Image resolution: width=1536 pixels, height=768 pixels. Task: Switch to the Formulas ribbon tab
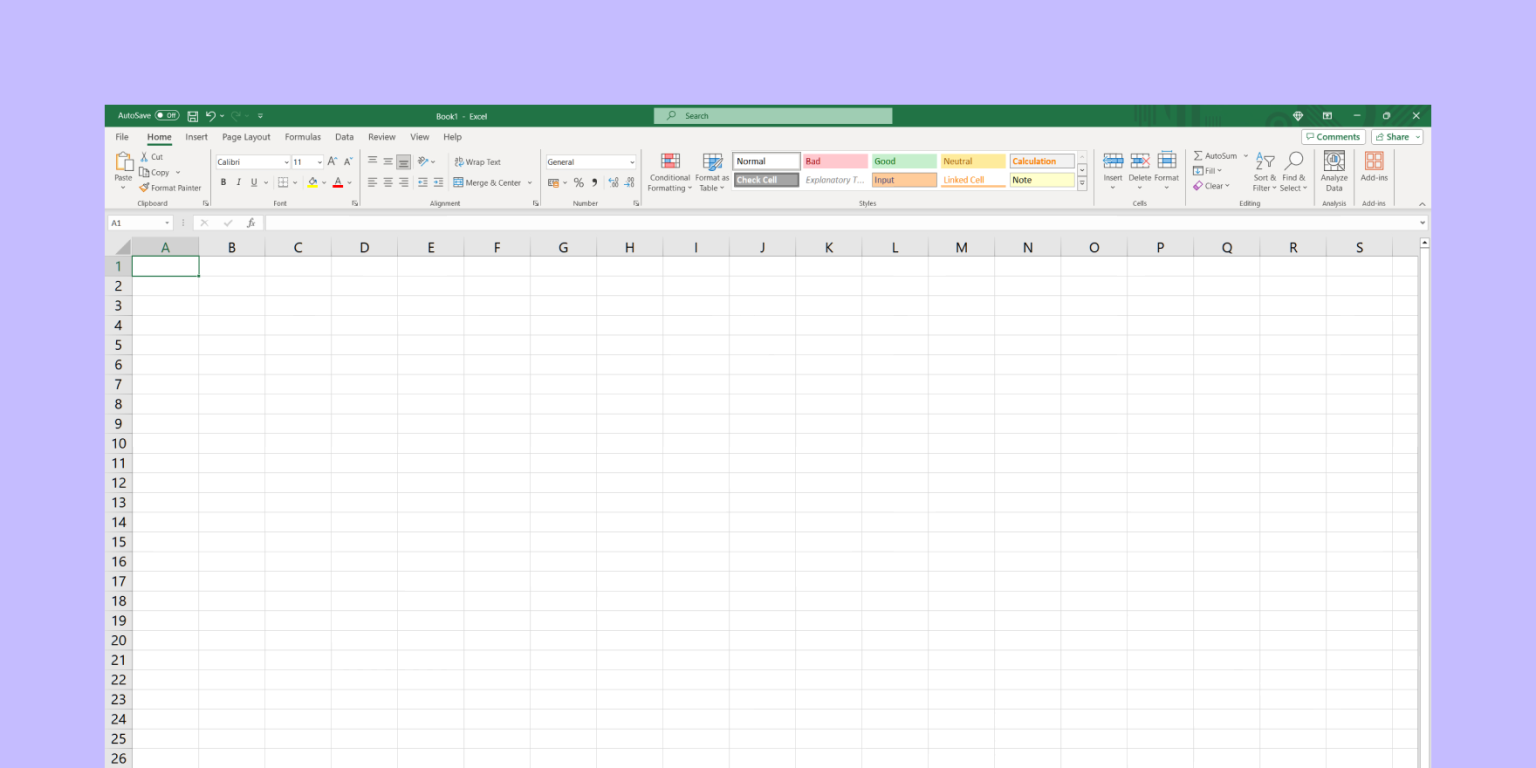pos(303,137)
